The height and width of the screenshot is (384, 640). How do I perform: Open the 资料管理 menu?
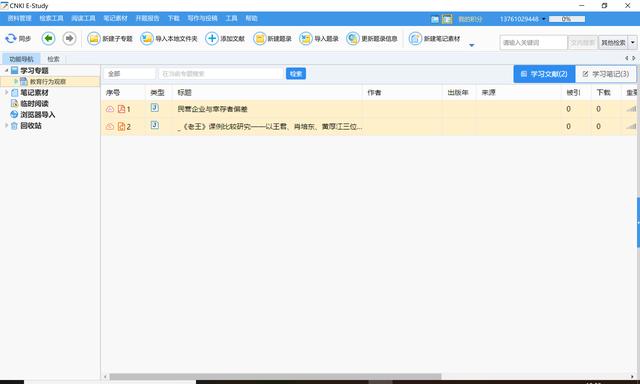20,18
